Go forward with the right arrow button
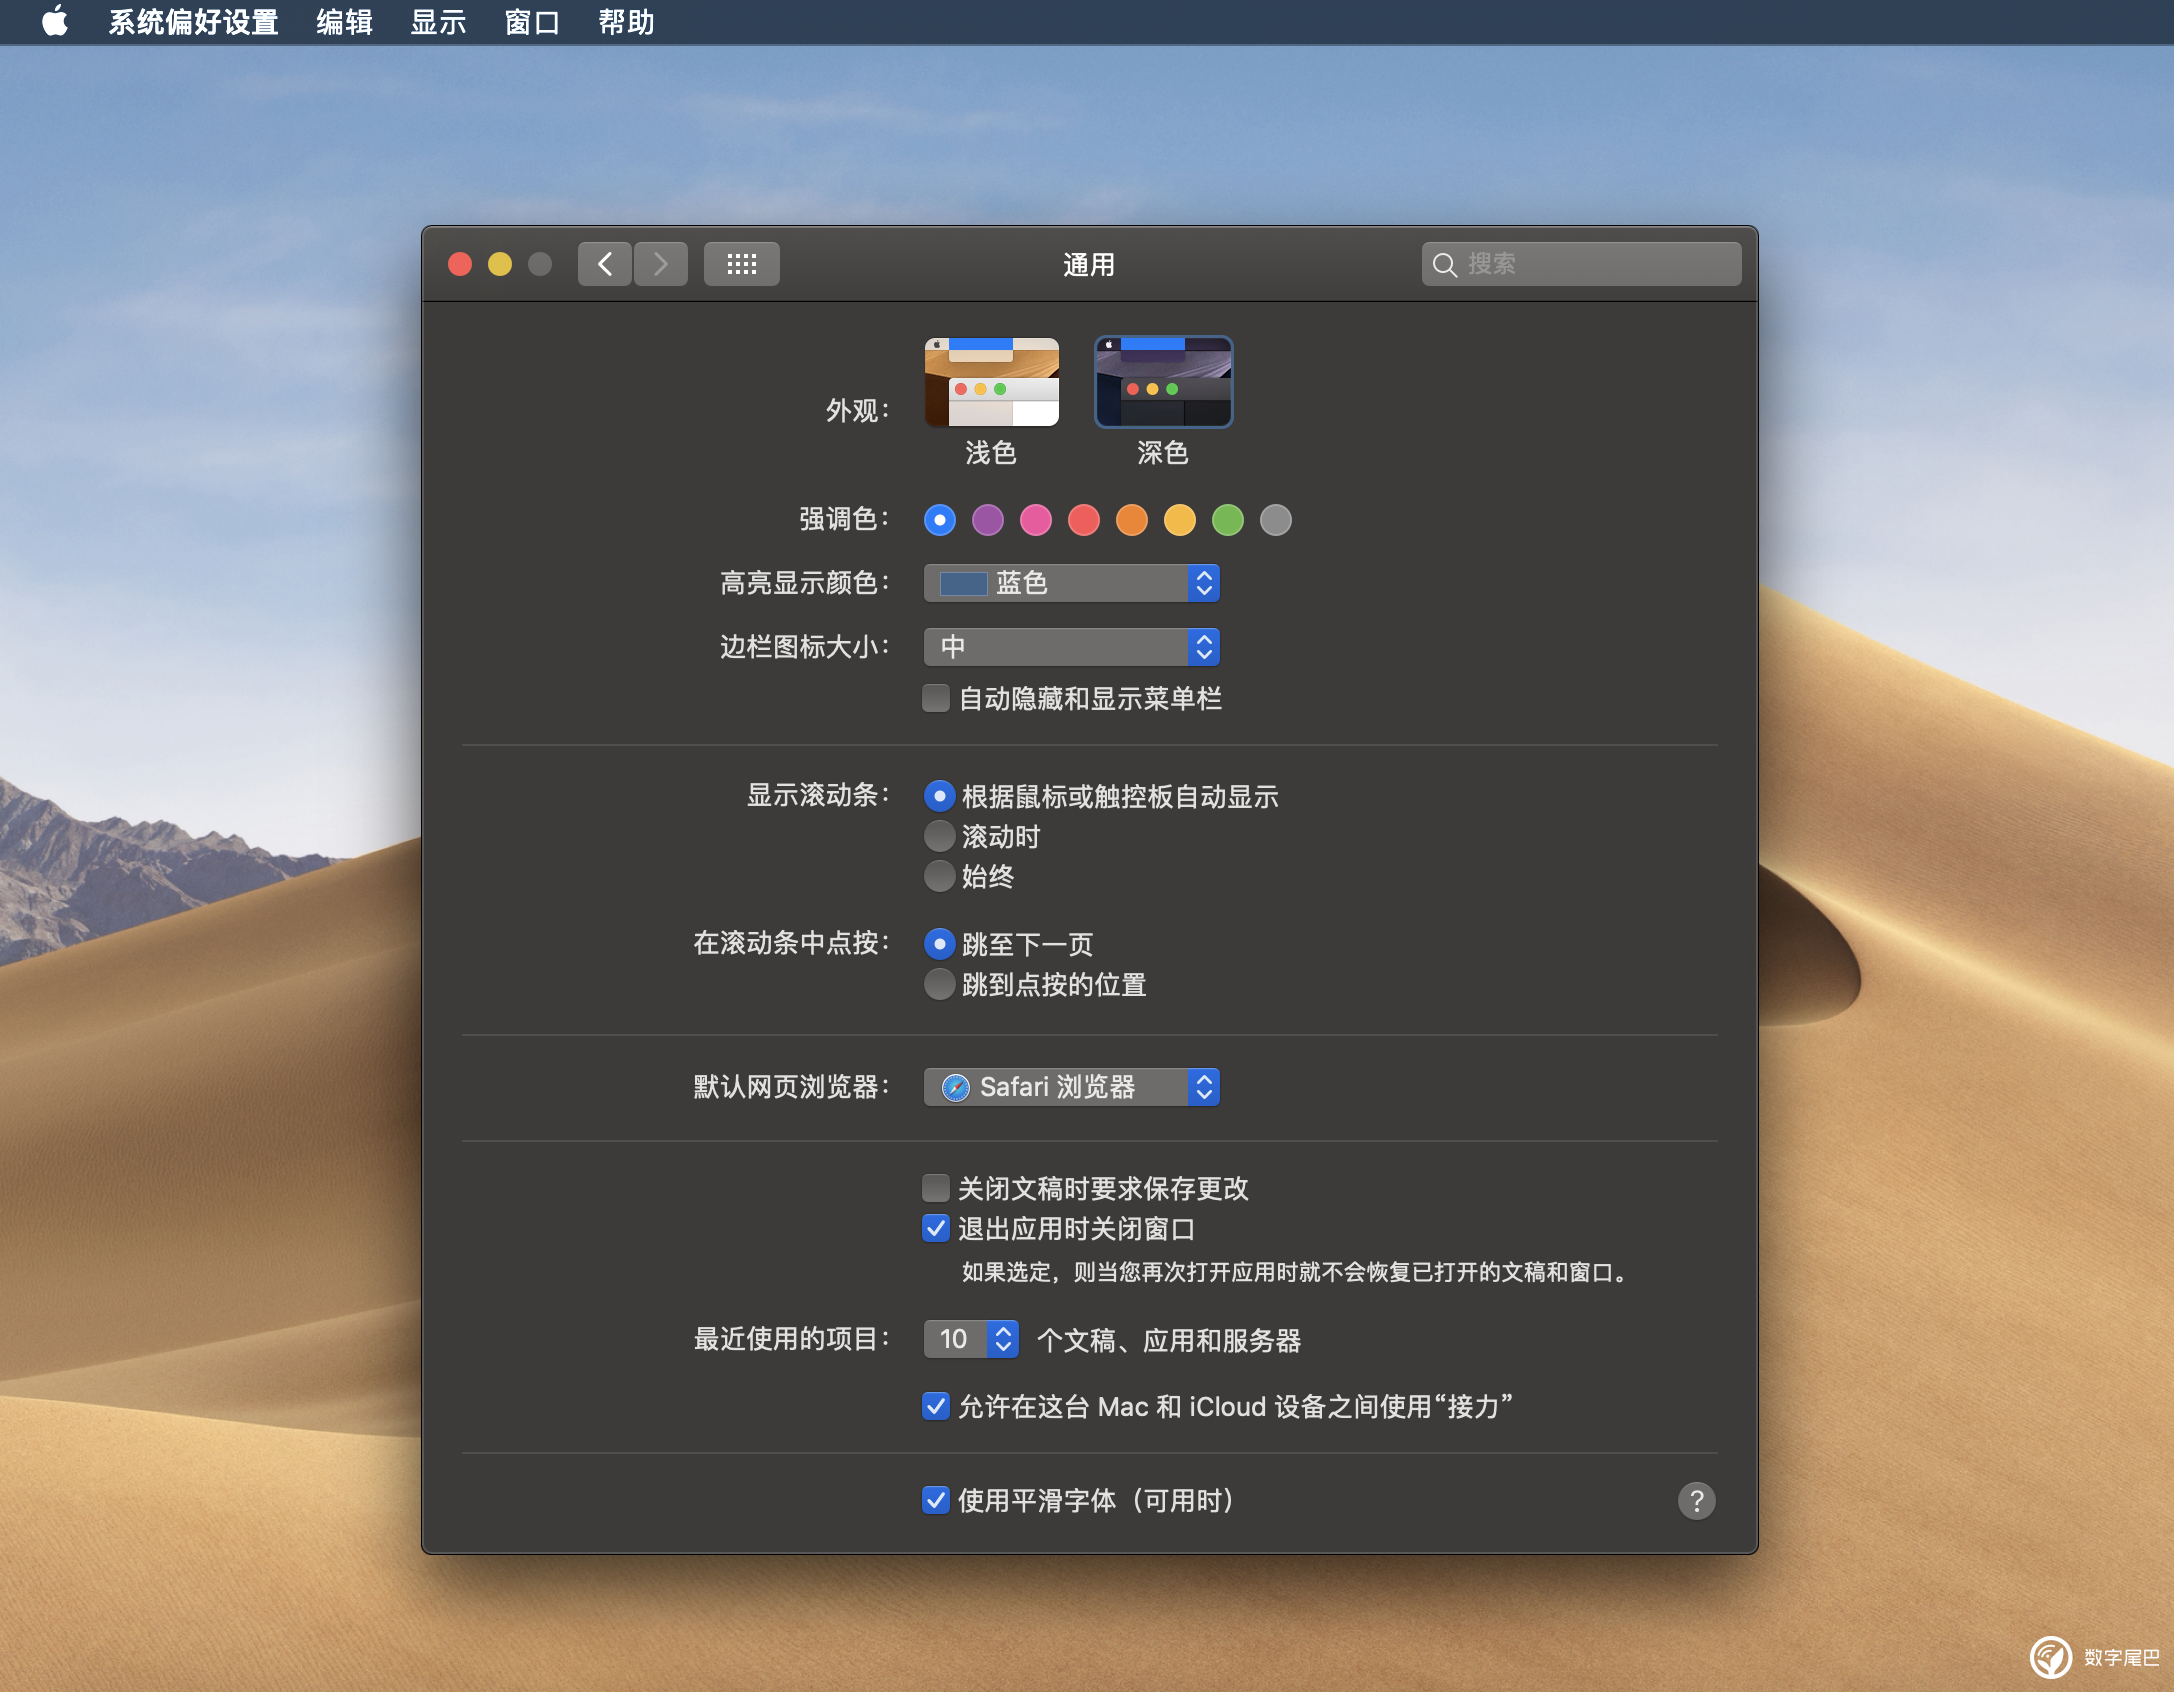 (x=661, y=264)
